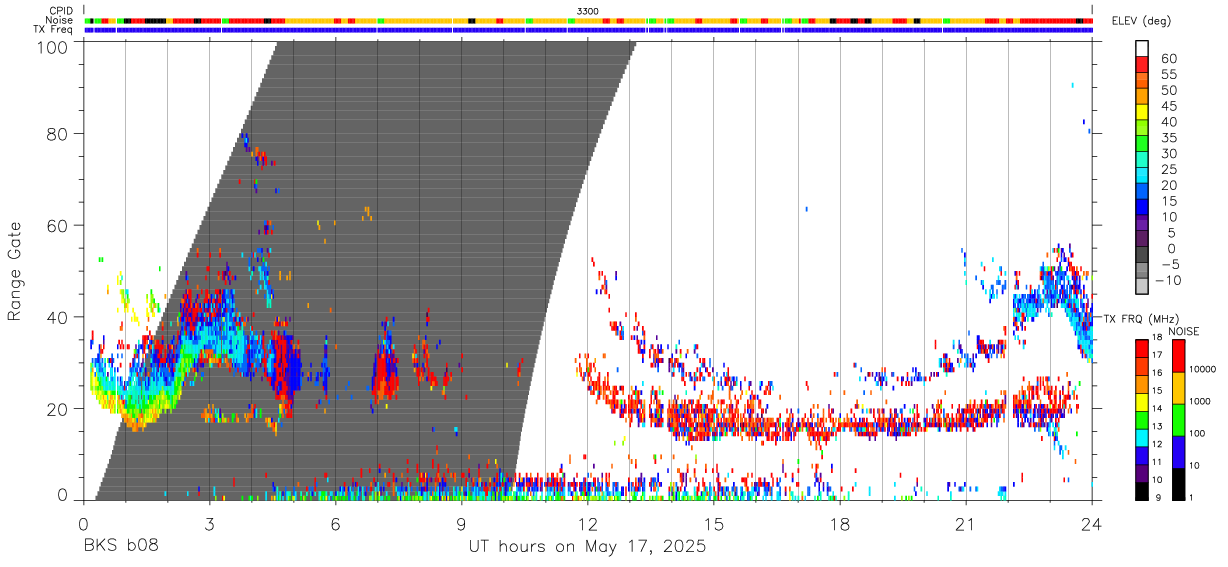Click the TX Freq row label
The image size is (1228, 567).
pos(53,29)
